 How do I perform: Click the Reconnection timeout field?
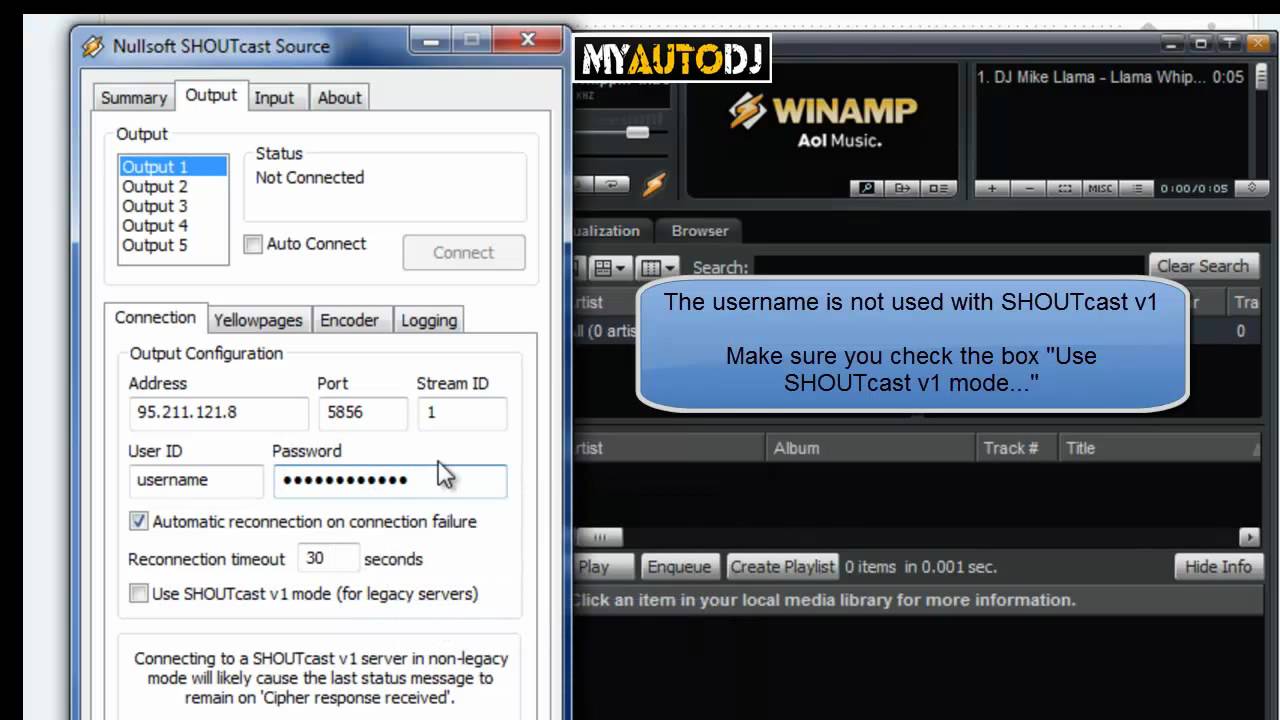point(328,559)
